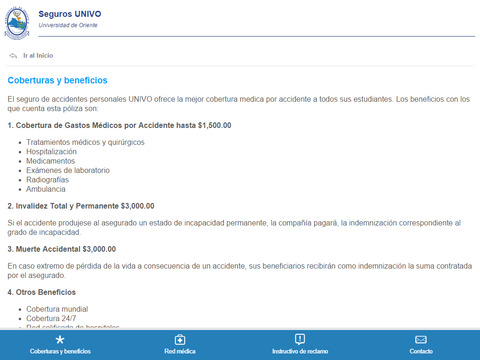Click Invalidez Total y Permanente heading
The width and height of the screenshot is (480, 360).
81,206
